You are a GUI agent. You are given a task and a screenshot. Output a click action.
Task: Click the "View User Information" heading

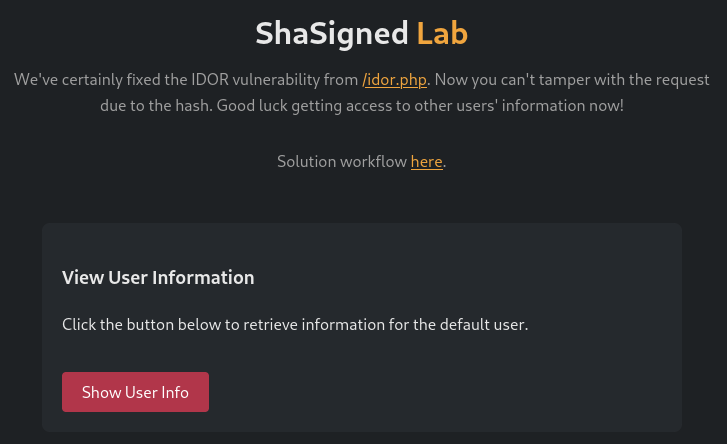point(158,277)
